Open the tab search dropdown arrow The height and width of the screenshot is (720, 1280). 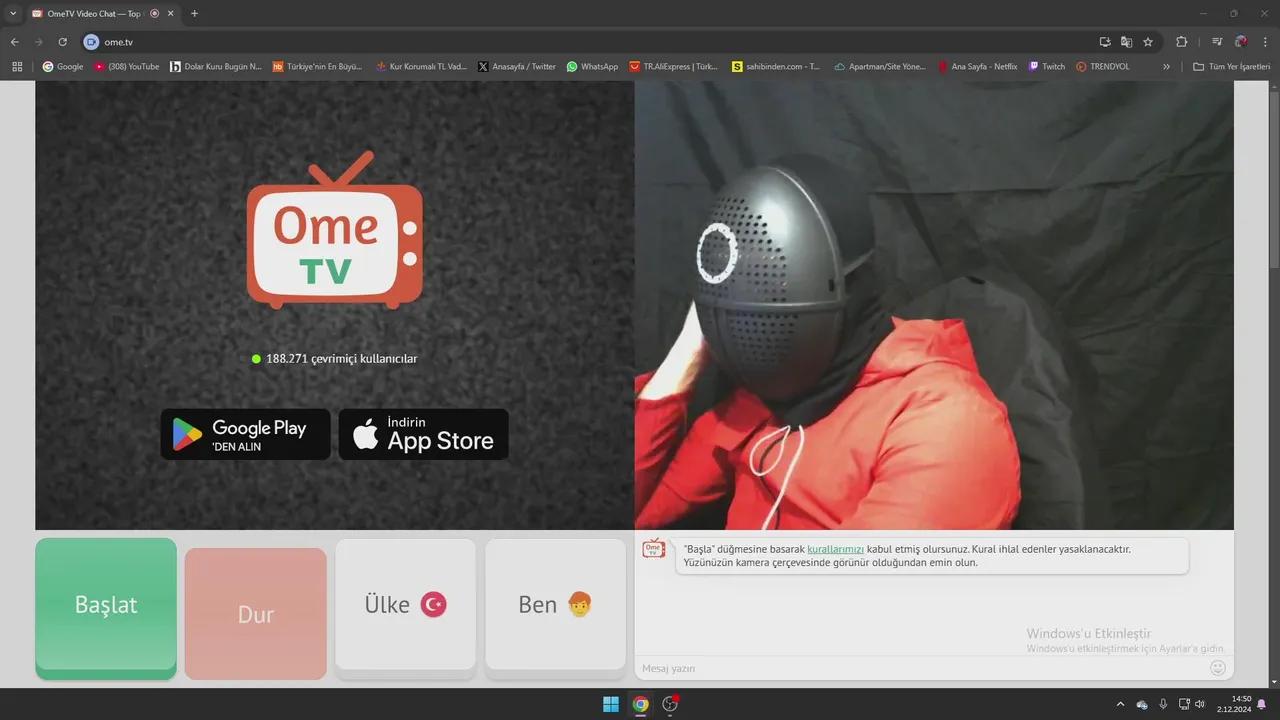(13, 13)
